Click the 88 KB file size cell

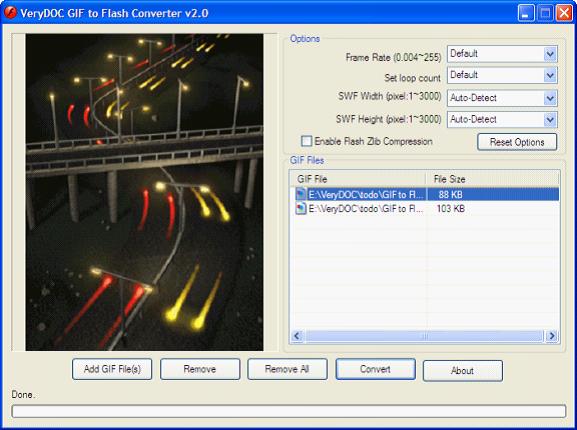(450, 194)
